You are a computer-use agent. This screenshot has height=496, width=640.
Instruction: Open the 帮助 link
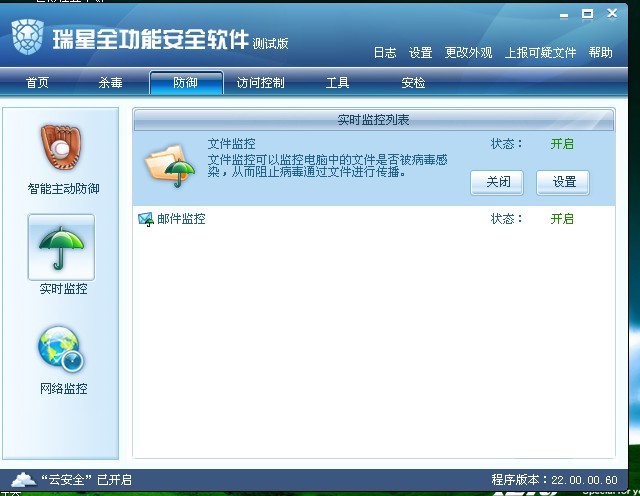click(x=600, y=53)
